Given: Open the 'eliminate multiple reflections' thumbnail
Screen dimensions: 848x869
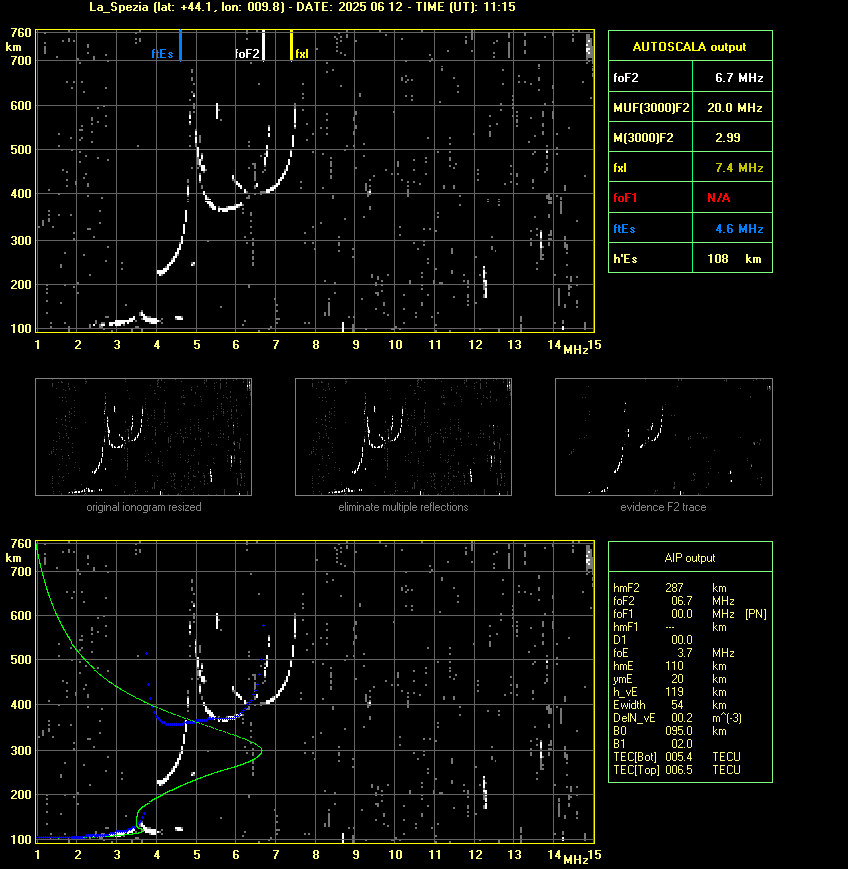Looking at the screenshot, I should 403,437.
